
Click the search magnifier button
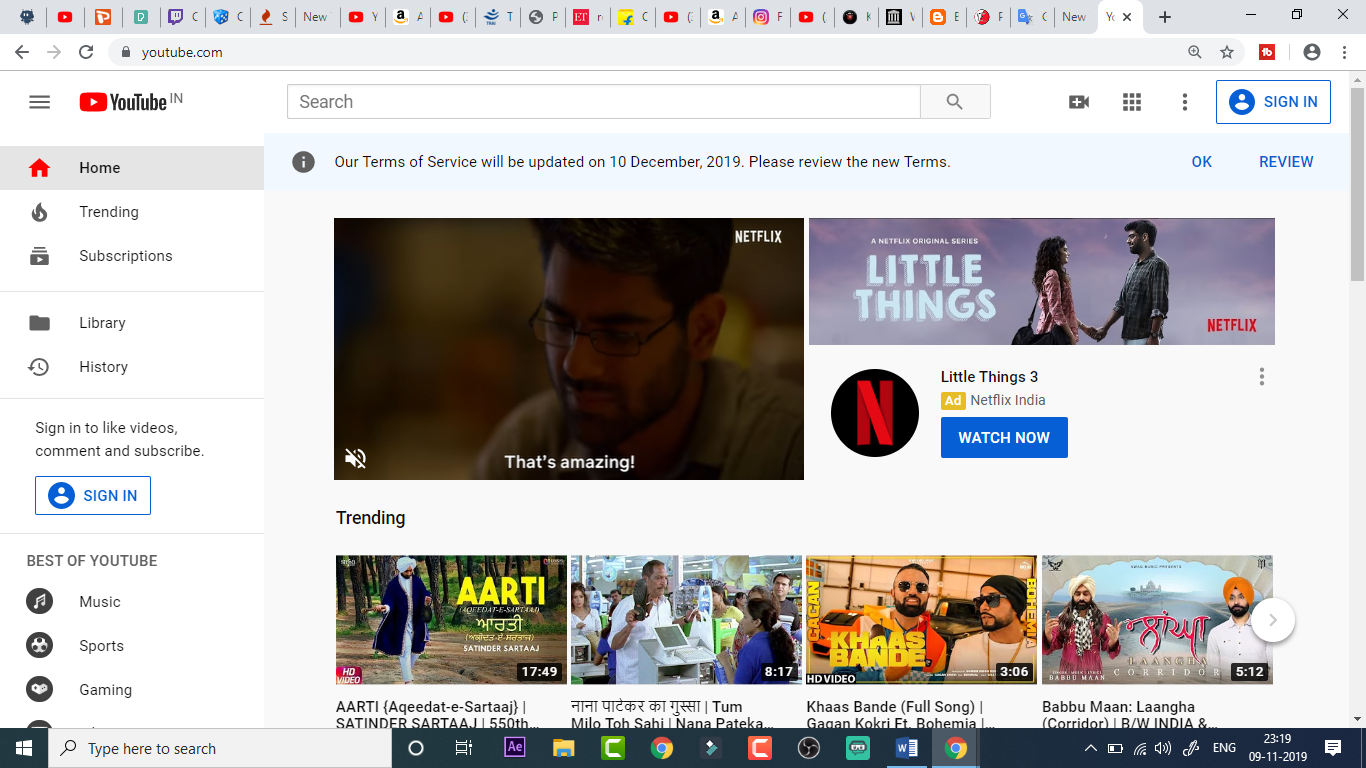point(955,102)
